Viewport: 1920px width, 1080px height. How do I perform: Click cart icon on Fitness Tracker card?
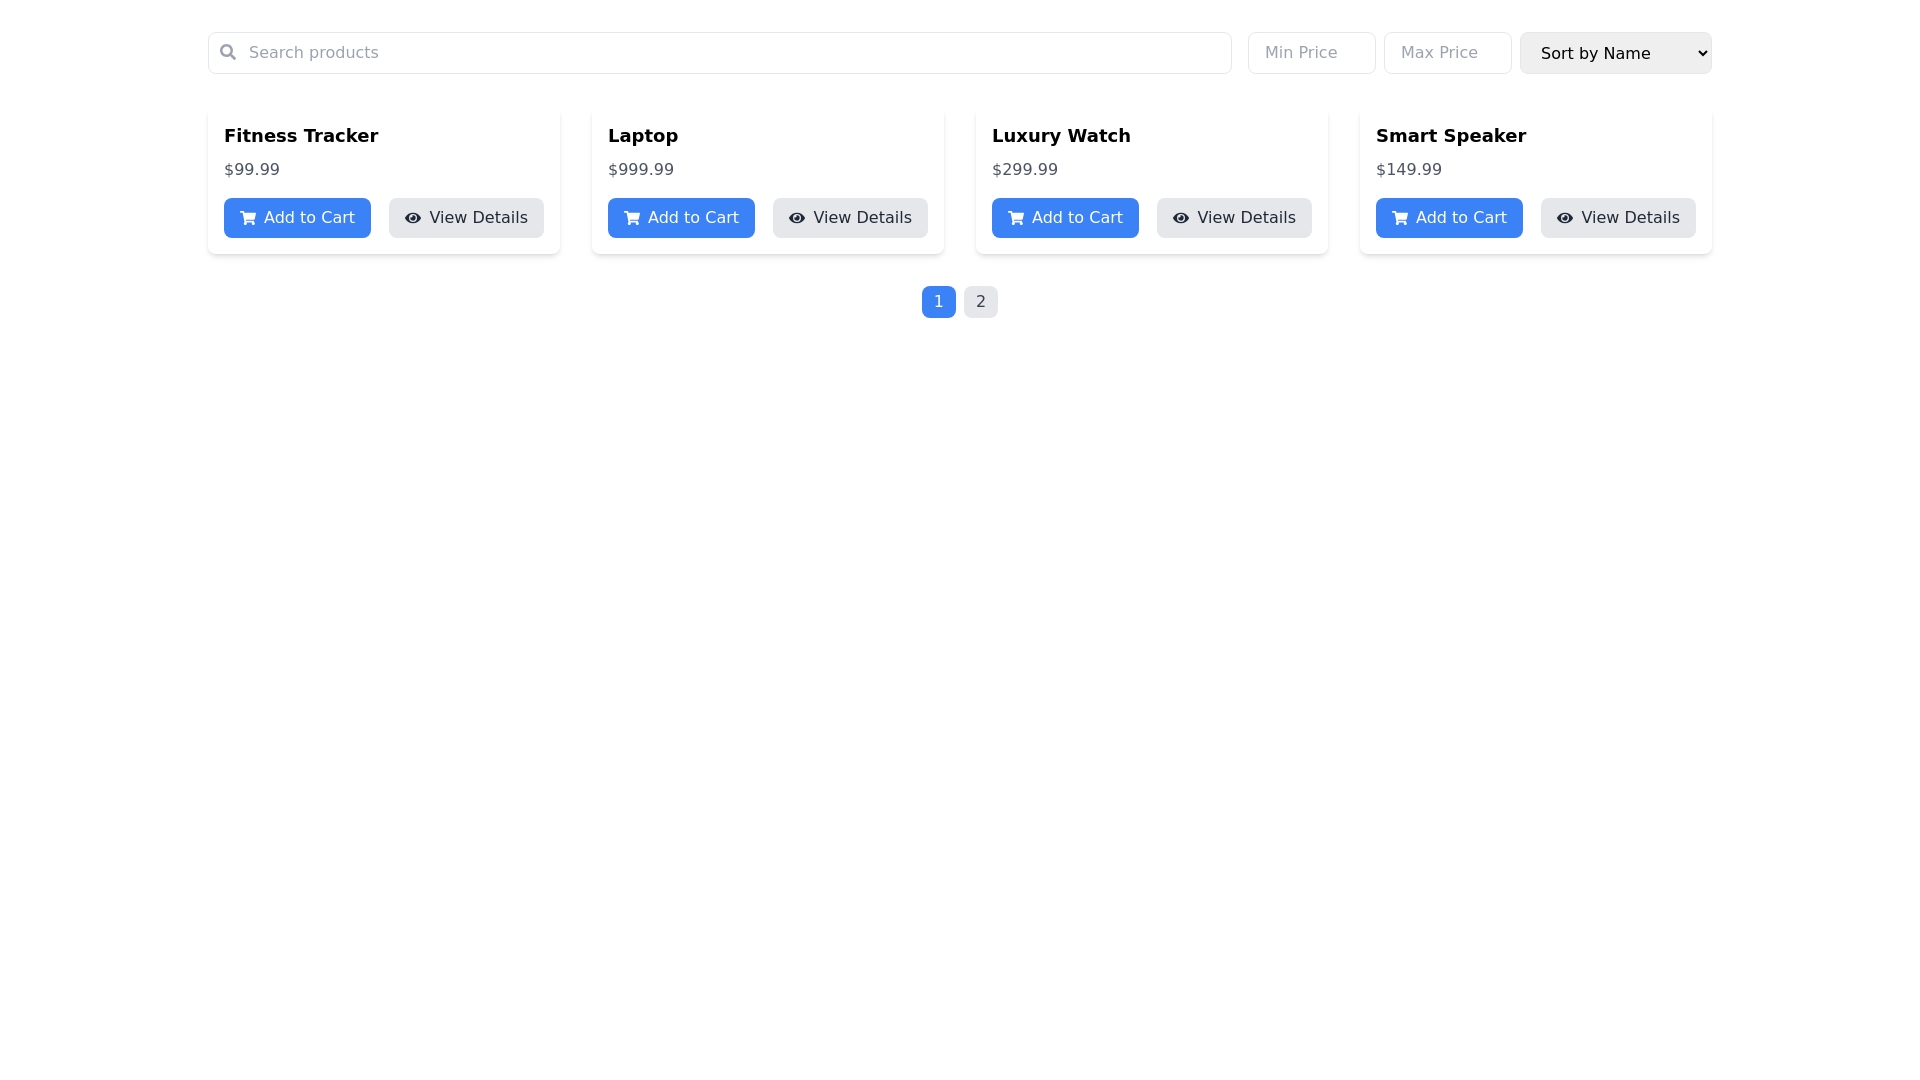(248, 218)
